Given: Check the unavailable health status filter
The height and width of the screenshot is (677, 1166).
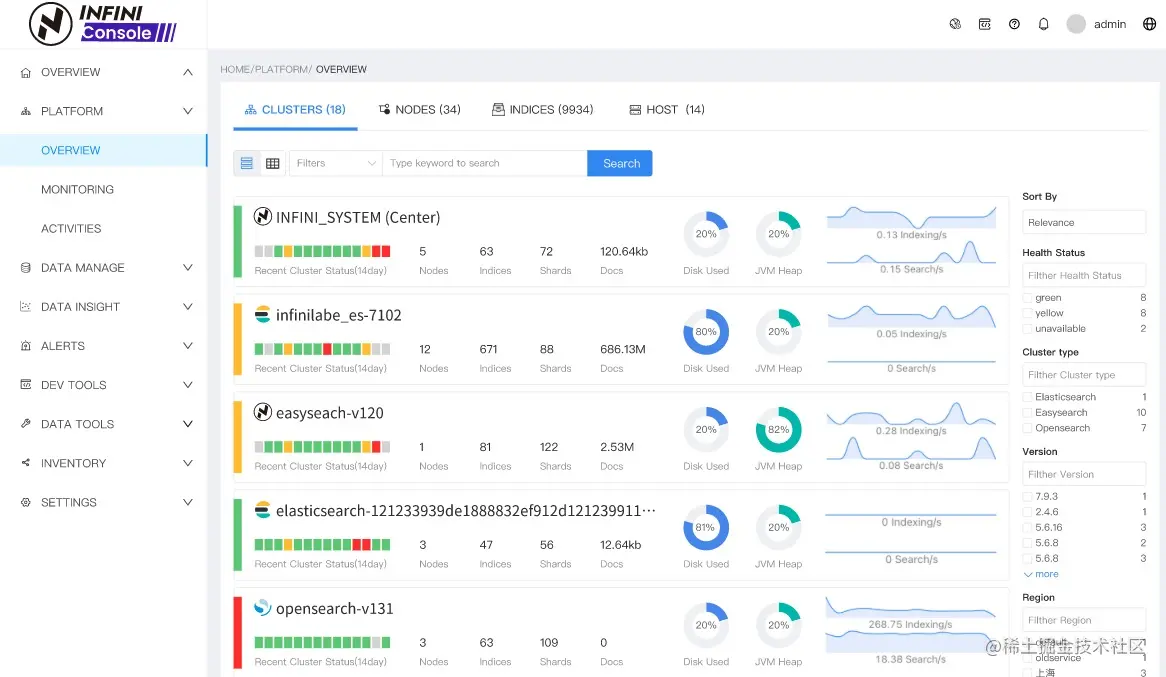Looking at the screenshot, I should 1028,329.
